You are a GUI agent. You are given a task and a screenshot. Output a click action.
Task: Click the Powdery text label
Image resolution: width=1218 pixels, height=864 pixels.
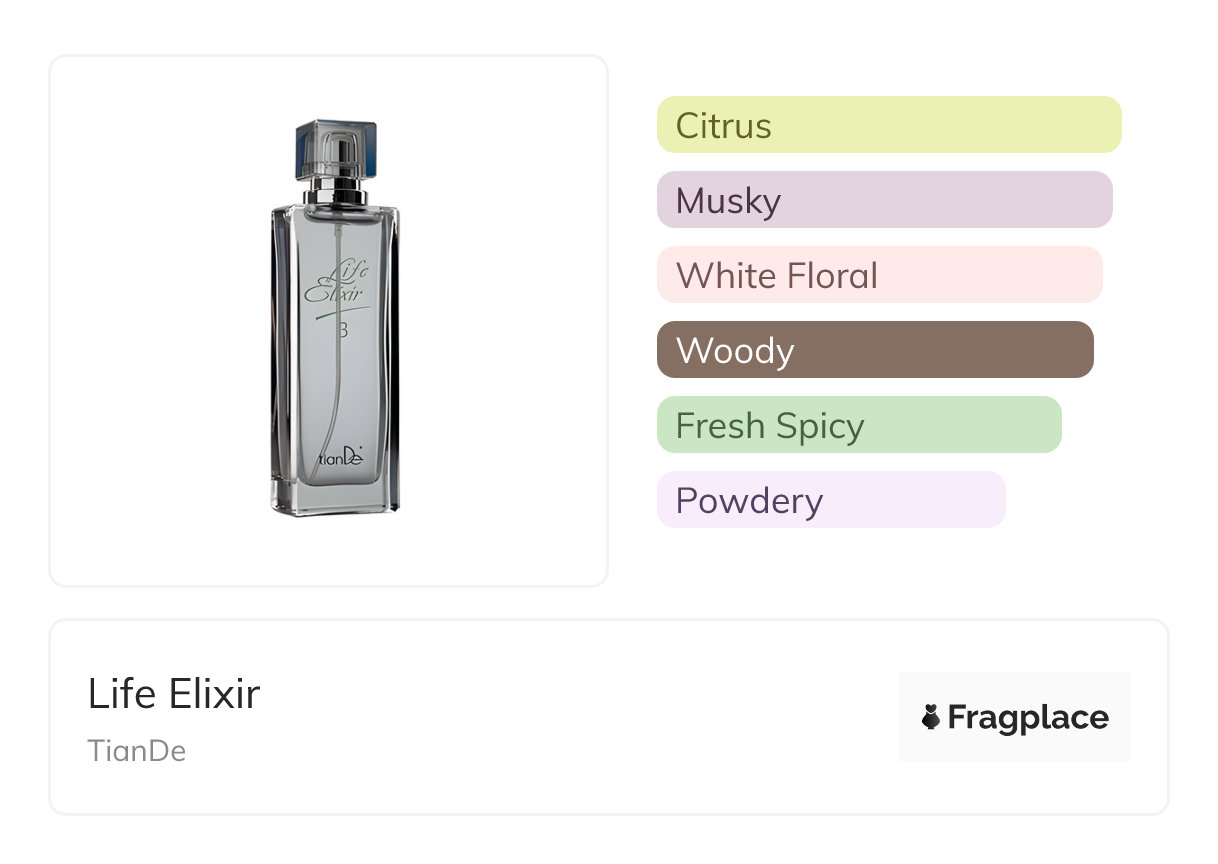point(749,501)
